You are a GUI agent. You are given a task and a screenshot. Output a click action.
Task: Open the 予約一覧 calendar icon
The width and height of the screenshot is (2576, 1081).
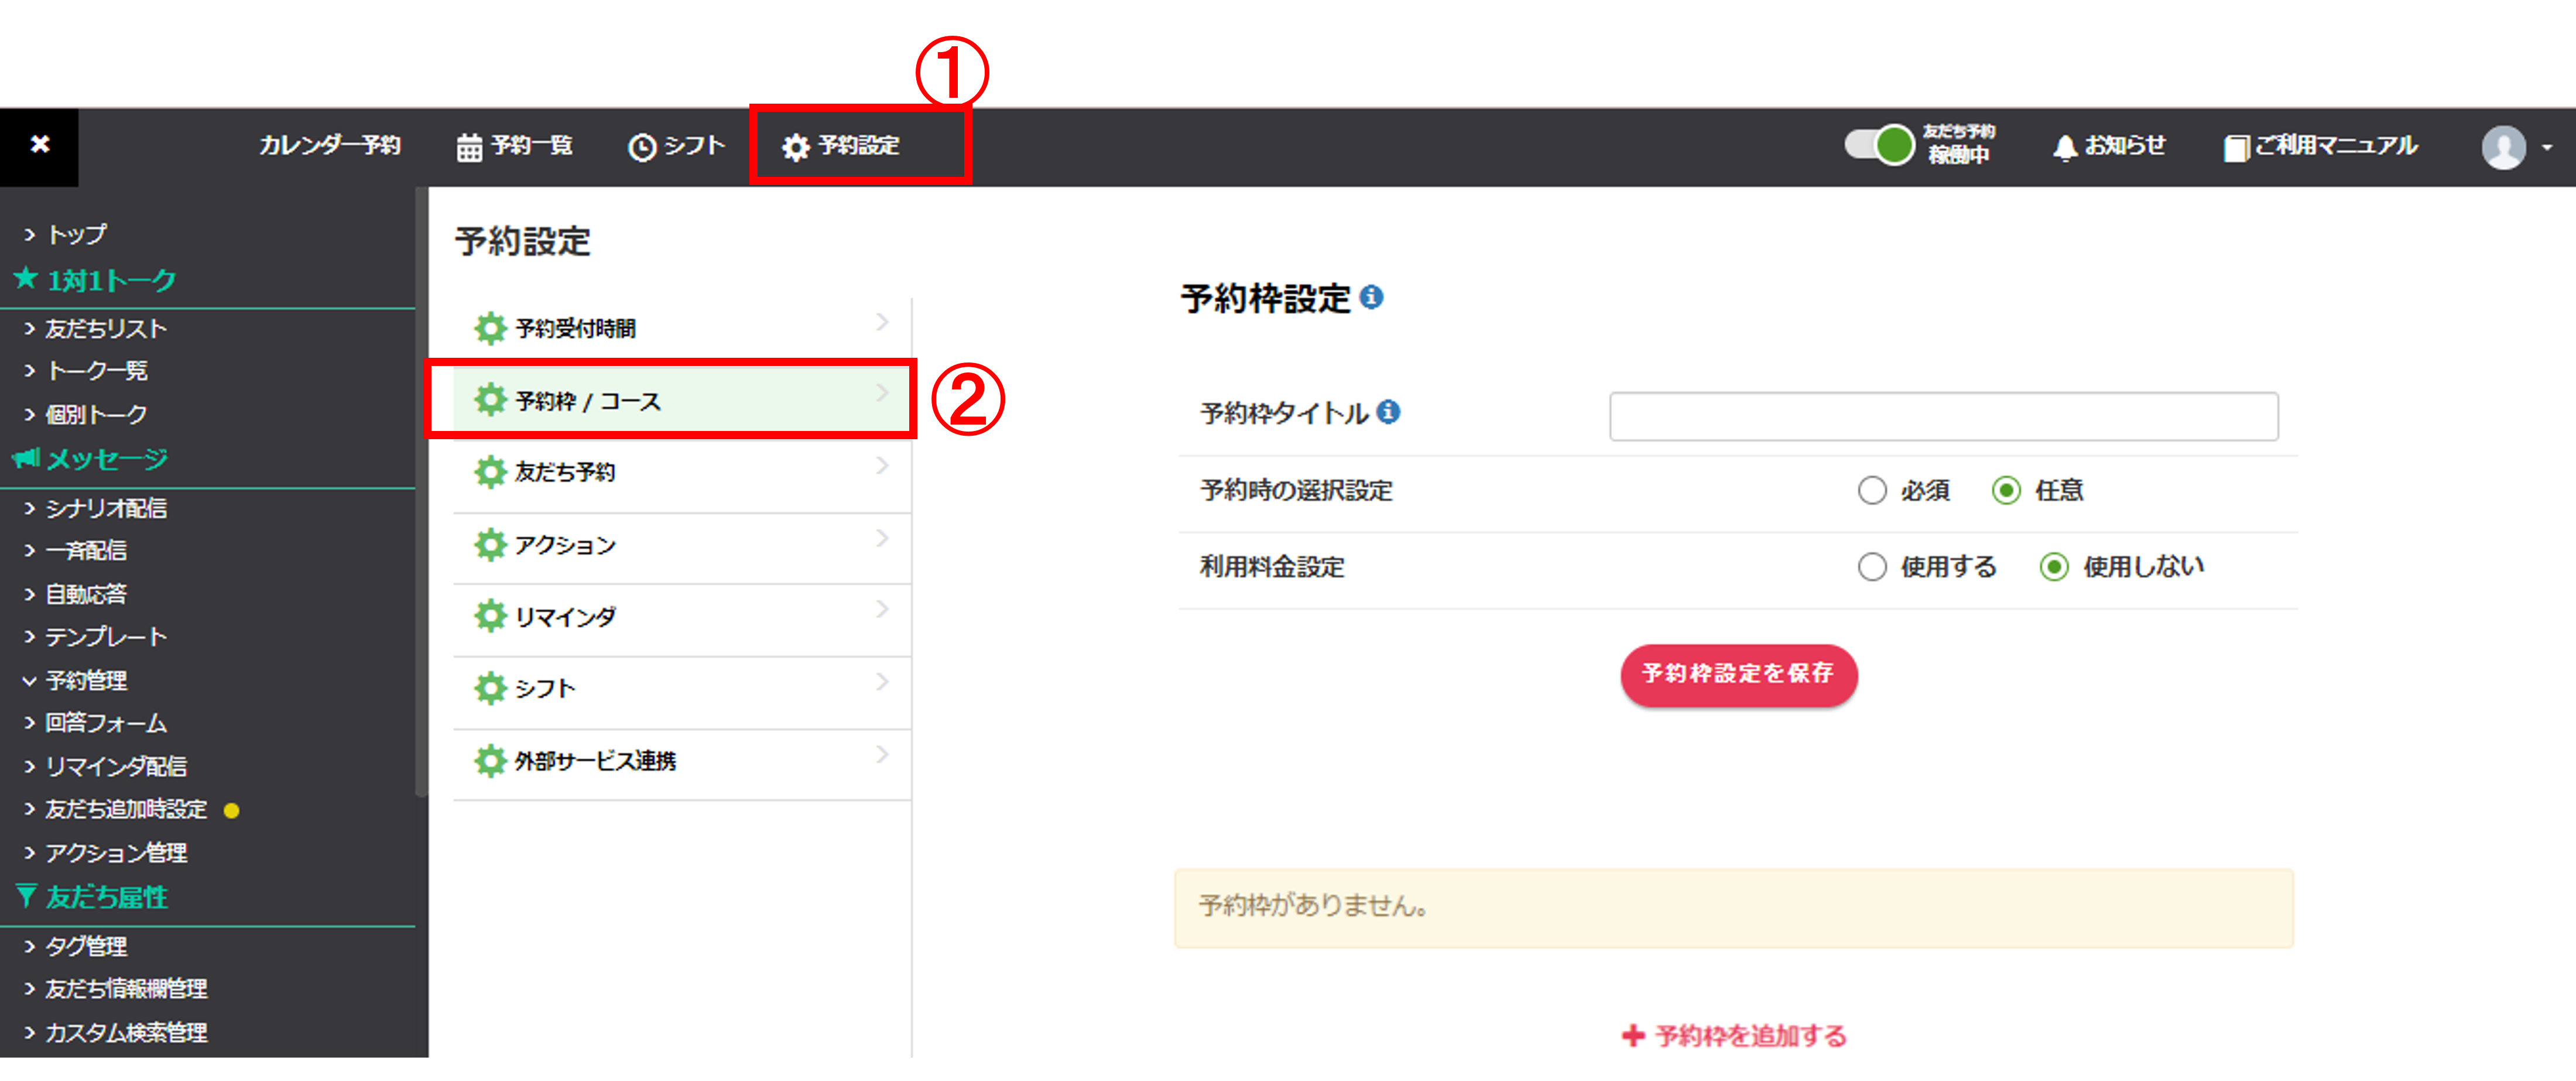[x=469, y=147]
